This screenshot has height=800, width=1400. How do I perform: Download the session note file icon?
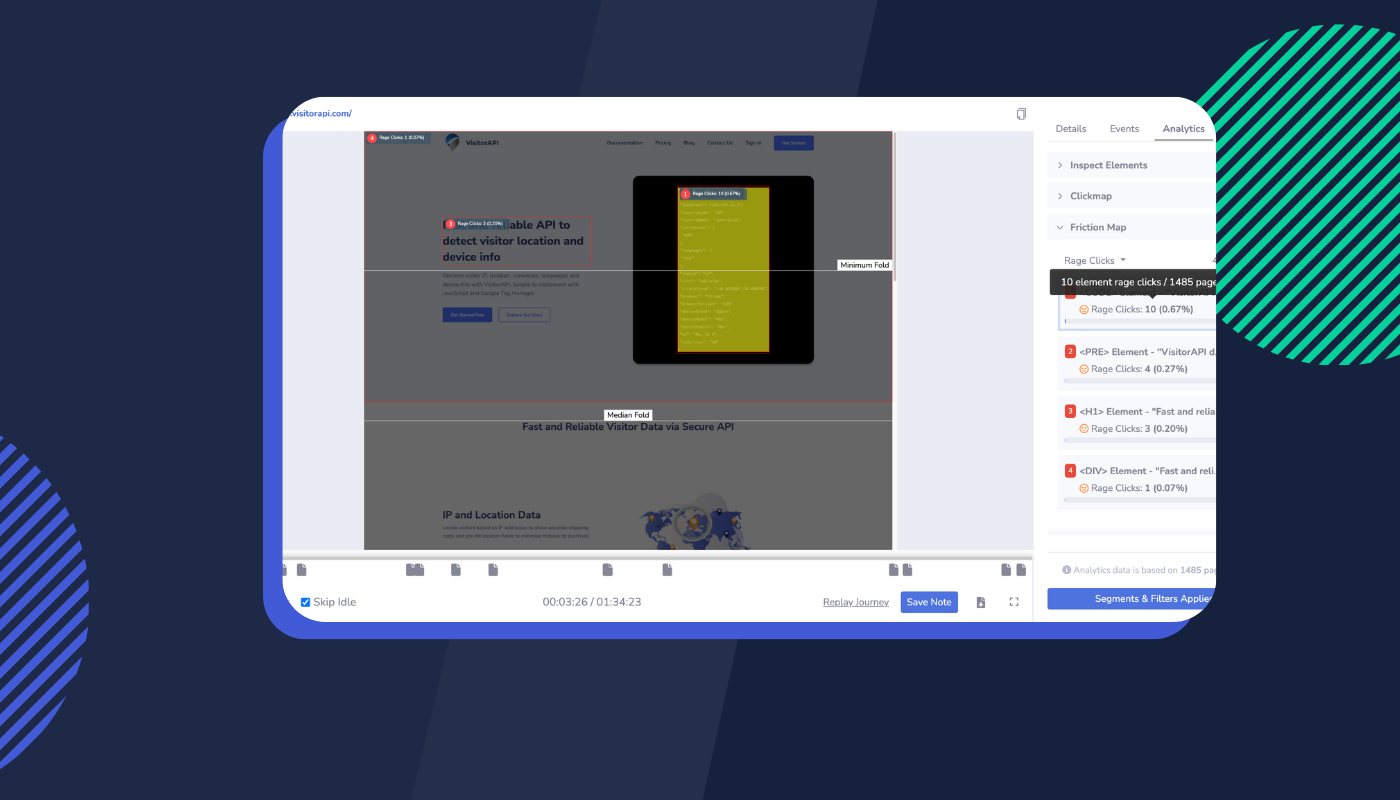pos(981,602)
